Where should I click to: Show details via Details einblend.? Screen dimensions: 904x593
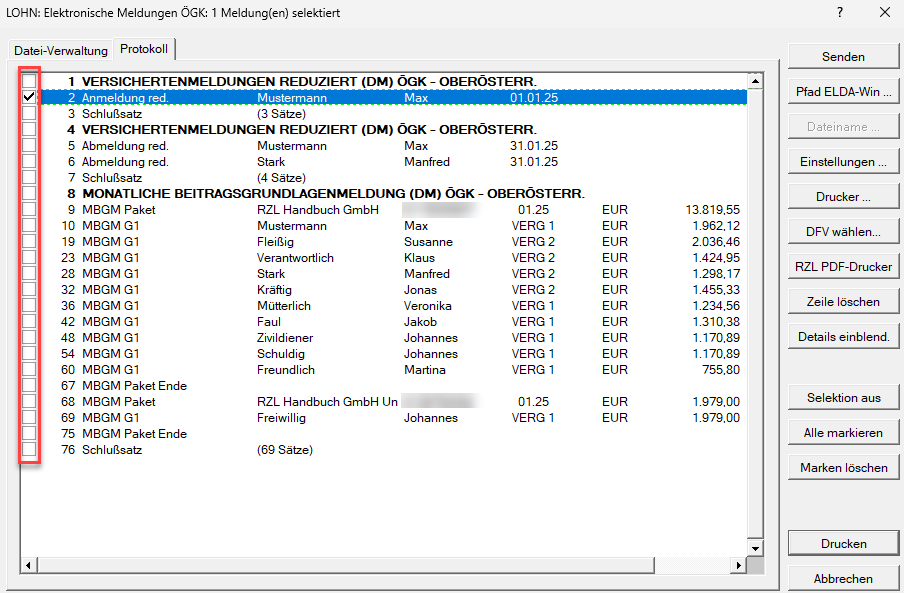click(x=843, y=337)
